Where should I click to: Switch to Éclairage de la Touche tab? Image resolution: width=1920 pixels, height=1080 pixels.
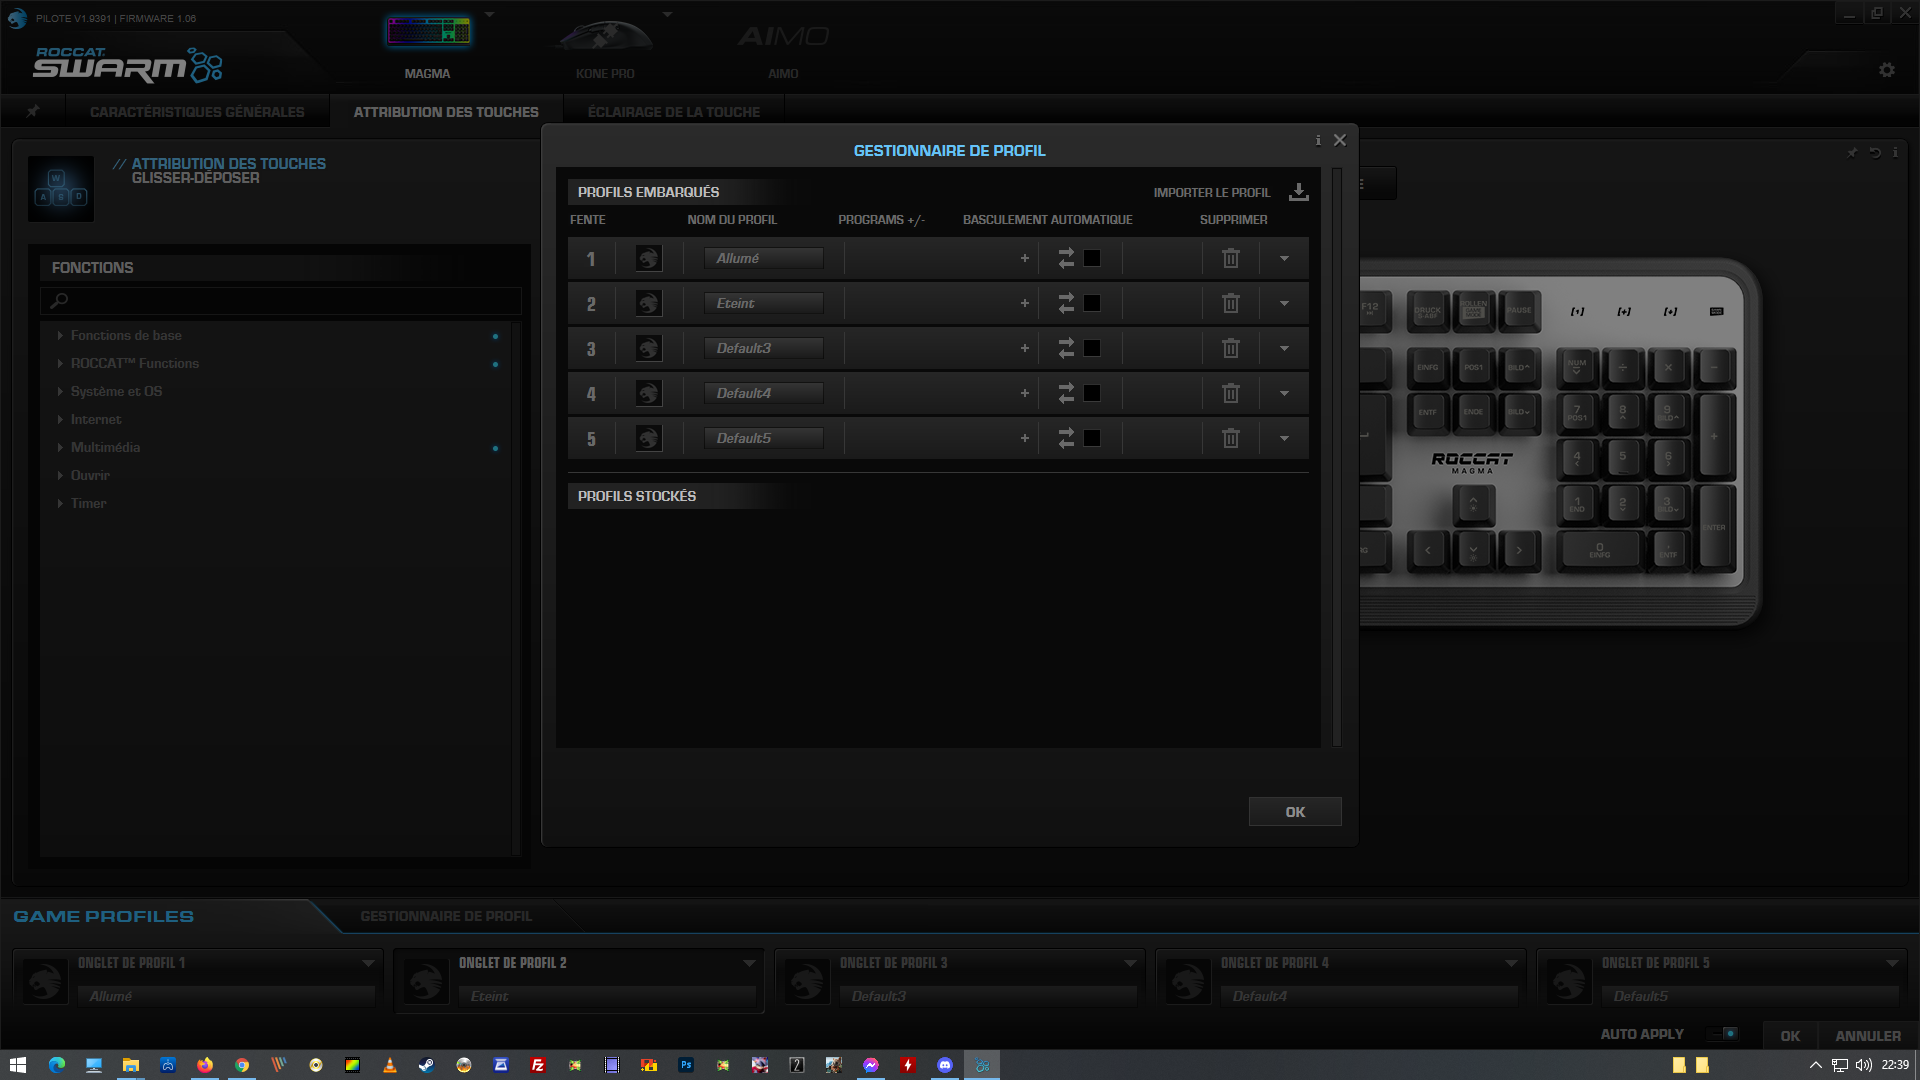point(674,112)
